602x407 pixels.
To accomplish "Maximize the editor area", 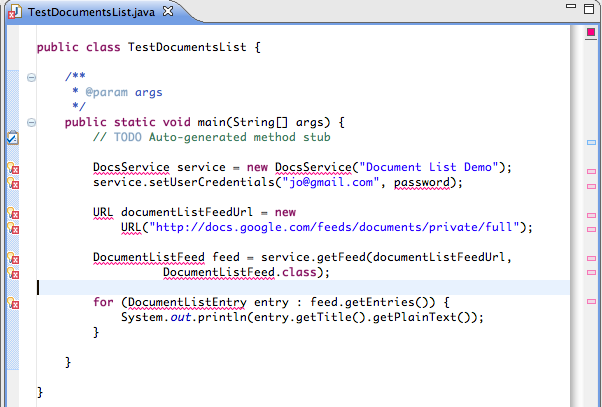I will coord(589,9).
